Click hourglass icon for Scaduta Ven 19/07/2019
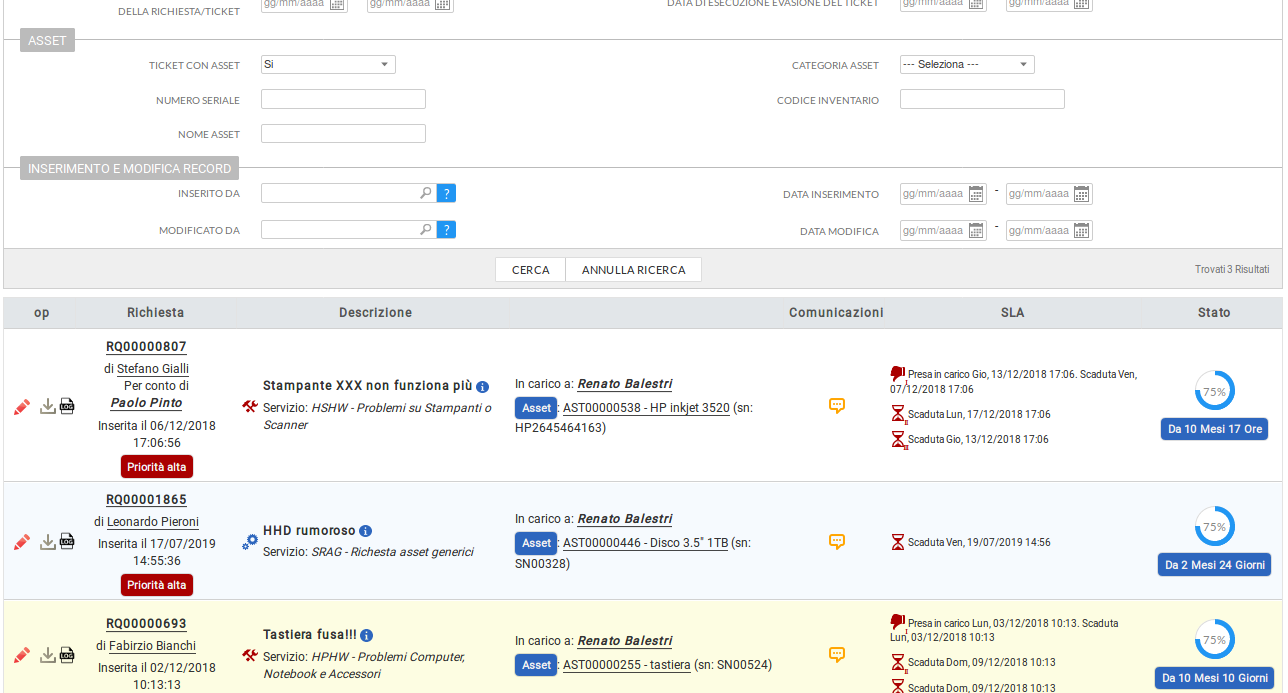This screenshot has height=693, width=1288. point(898,542)
